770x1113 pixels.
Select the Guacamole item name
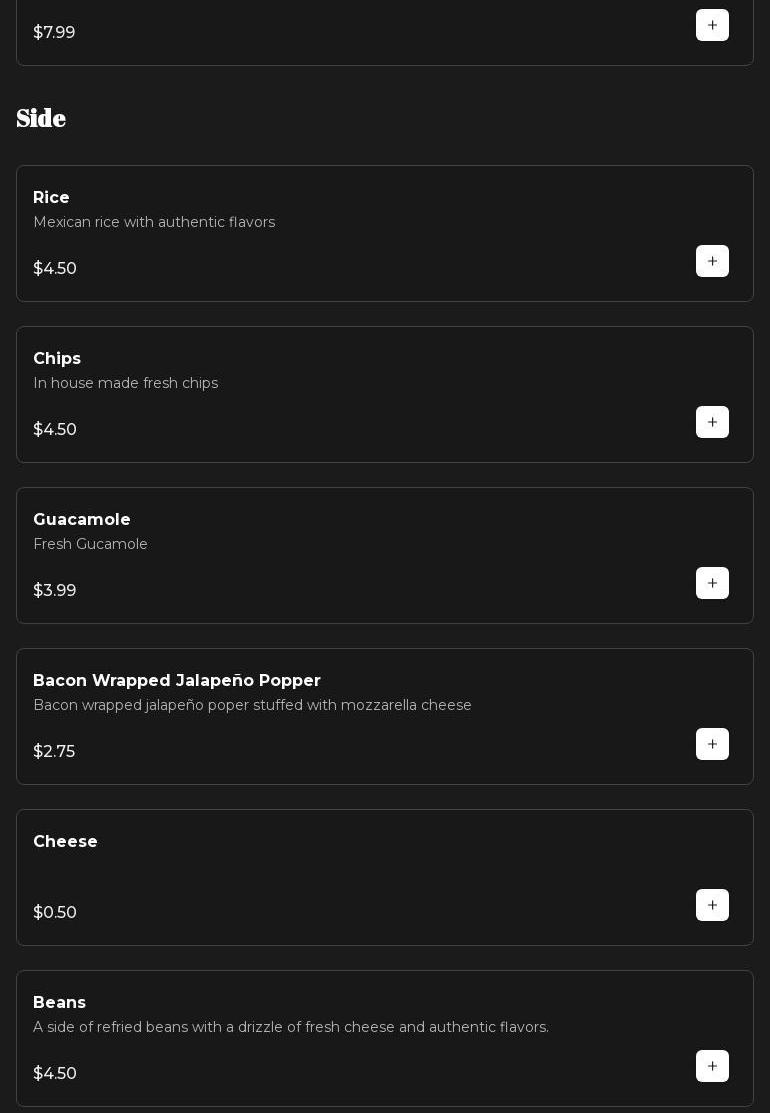(82, 520)
